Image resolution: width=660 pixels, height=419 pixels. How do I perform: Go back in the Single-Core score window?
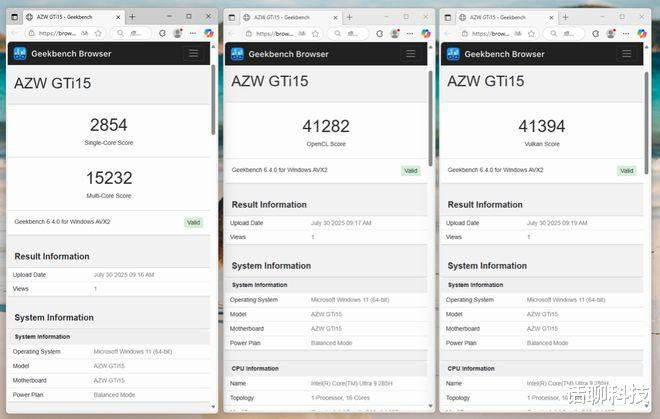[x=15, y=33]
